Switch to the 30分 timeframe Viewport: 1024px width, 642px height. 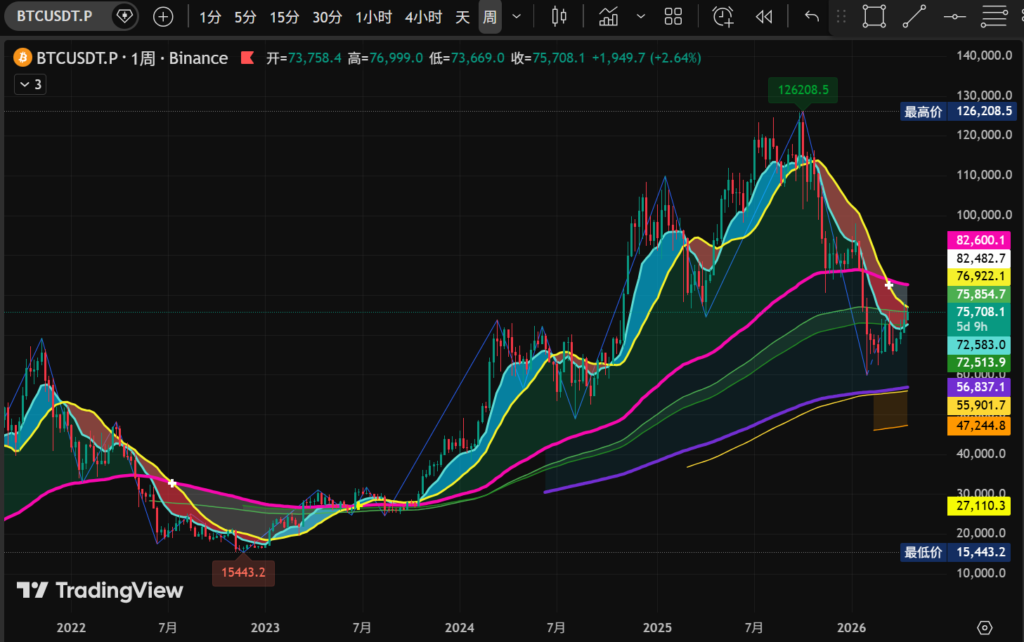(x=327, y=17)
